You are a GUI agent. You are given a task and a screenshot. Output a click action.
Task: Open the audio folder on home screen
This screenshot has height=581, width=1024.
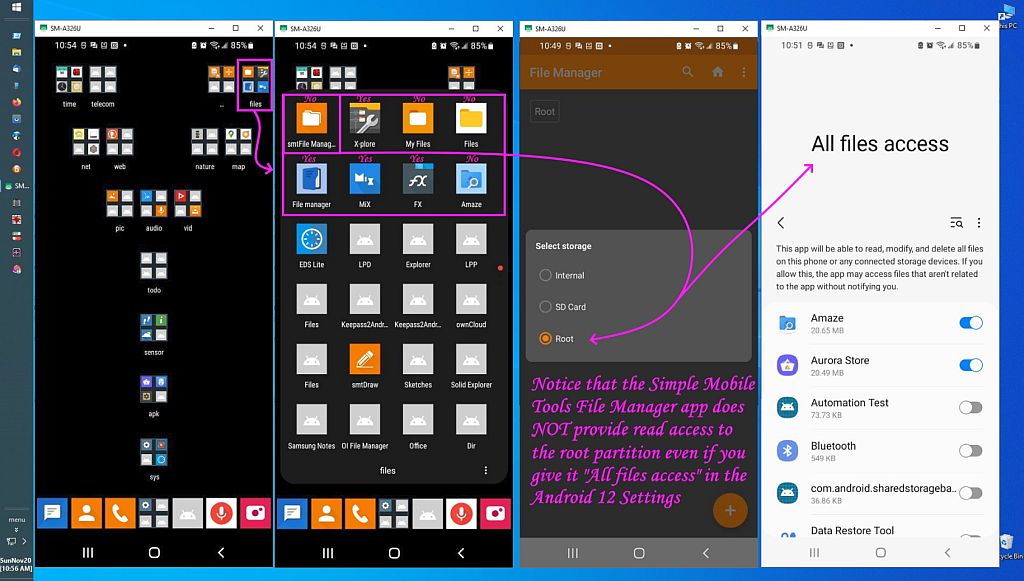(x=154, y=204)
